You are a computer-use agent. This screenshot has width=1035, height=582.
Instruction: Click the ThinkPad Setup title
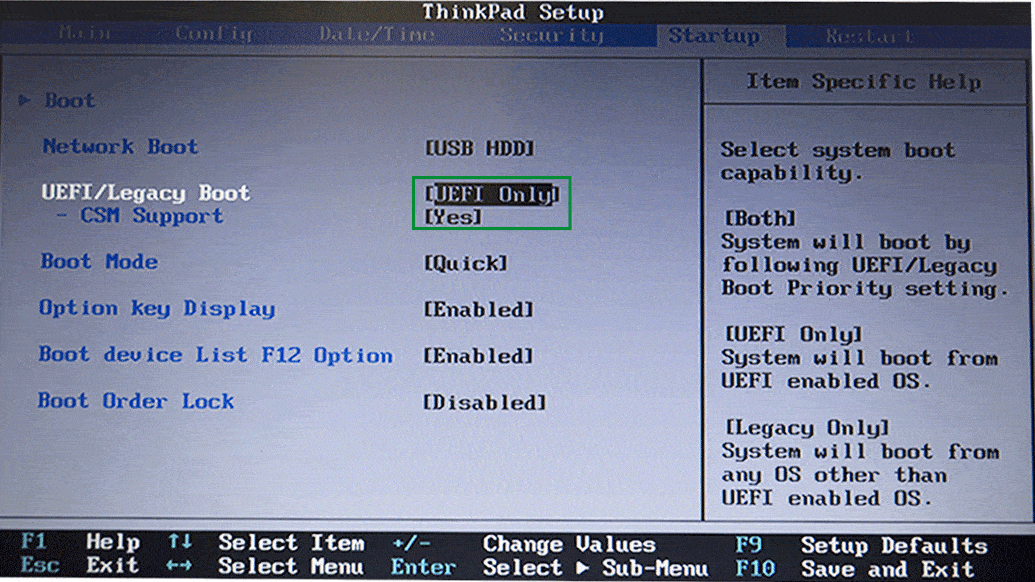click(513, 12)
